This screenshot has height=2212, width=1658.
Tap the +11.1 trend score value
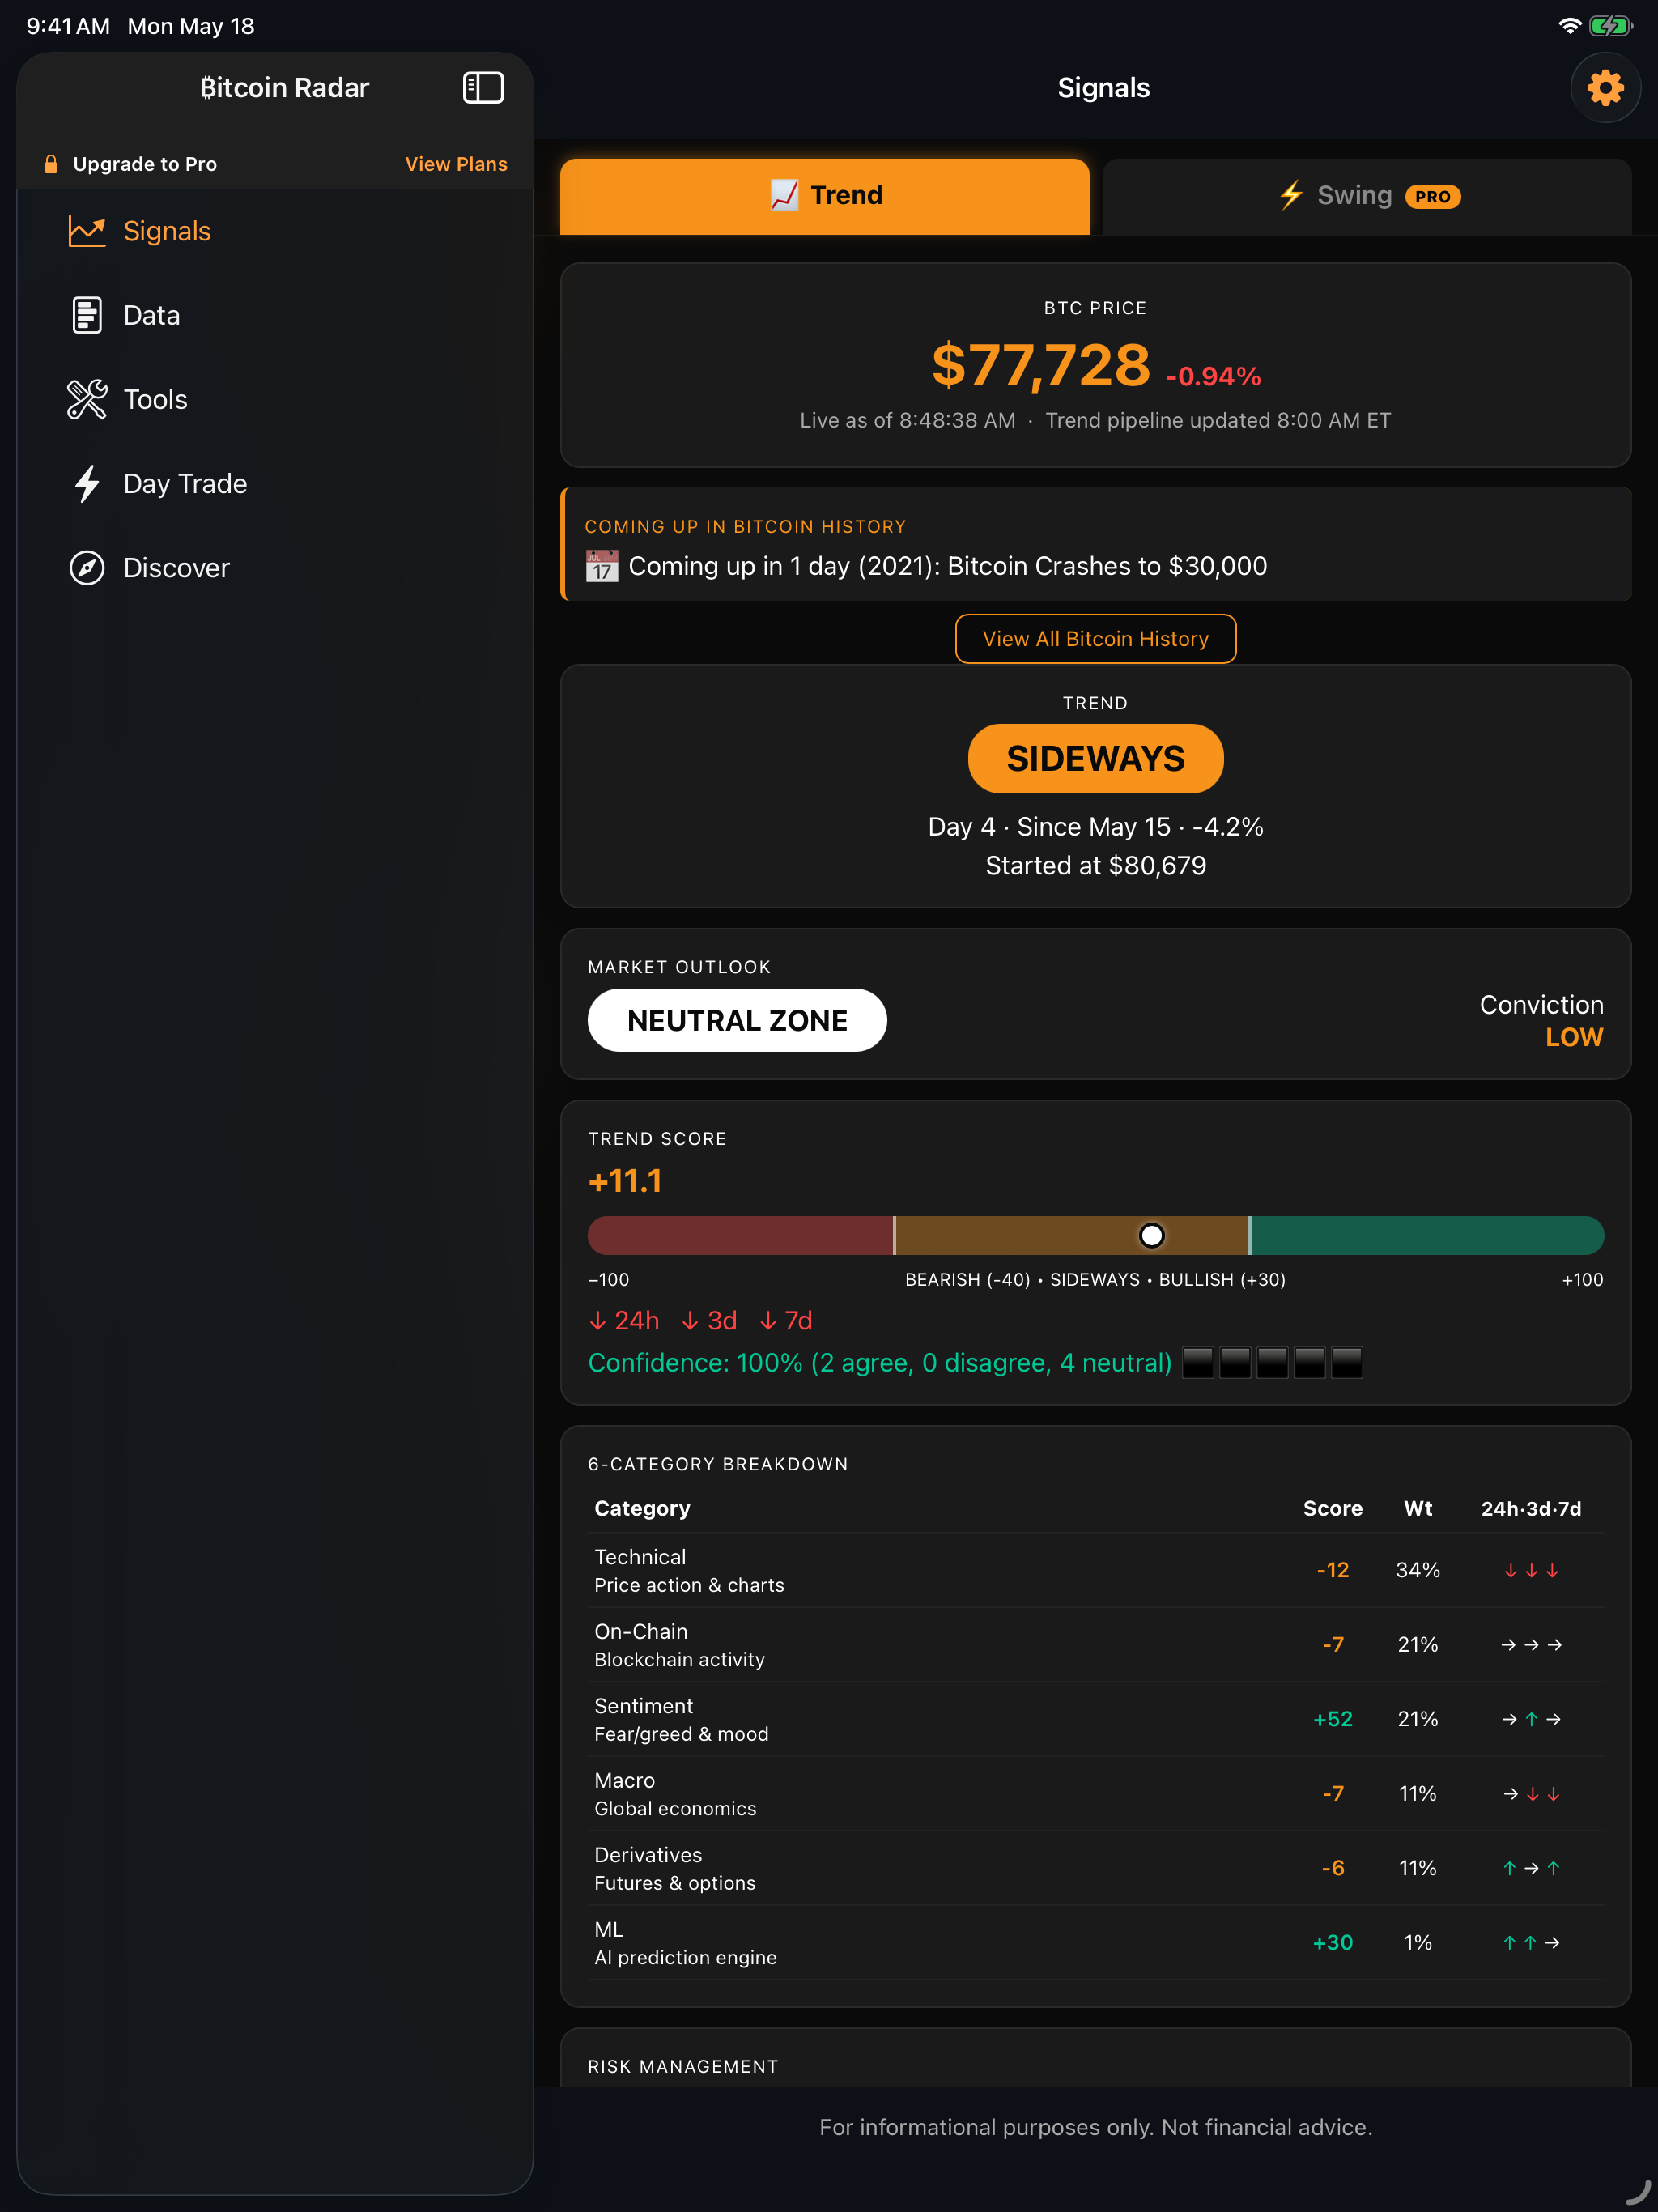click(x=625, y=1182)
